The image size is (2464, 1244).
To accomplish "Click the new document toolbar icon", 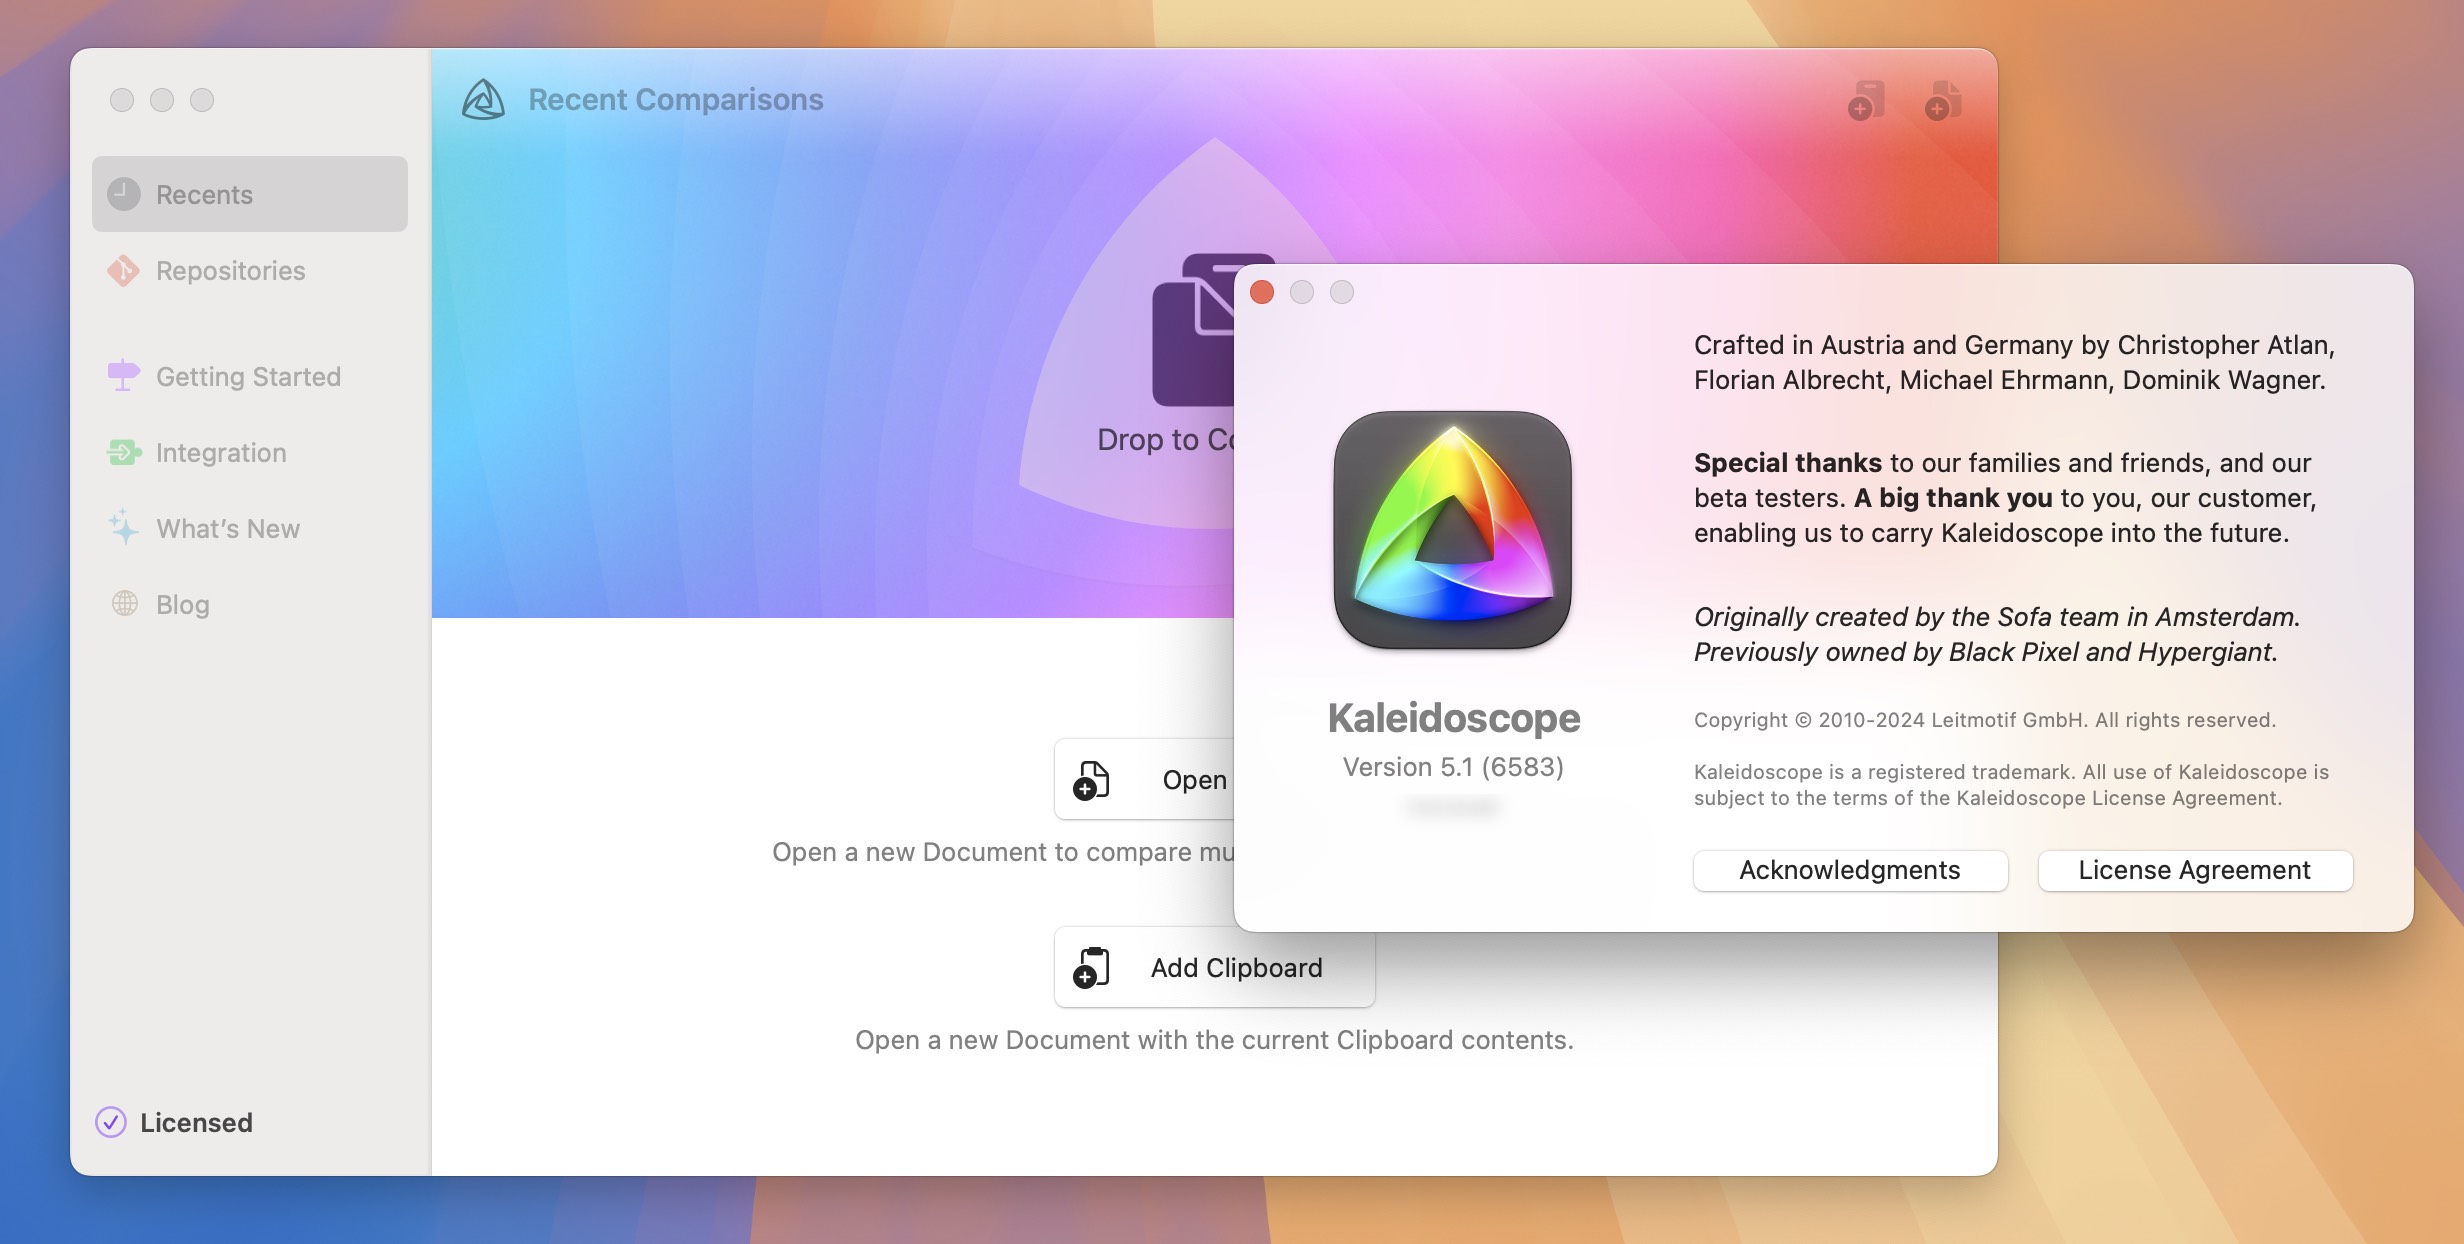I will click(1943, 100).
